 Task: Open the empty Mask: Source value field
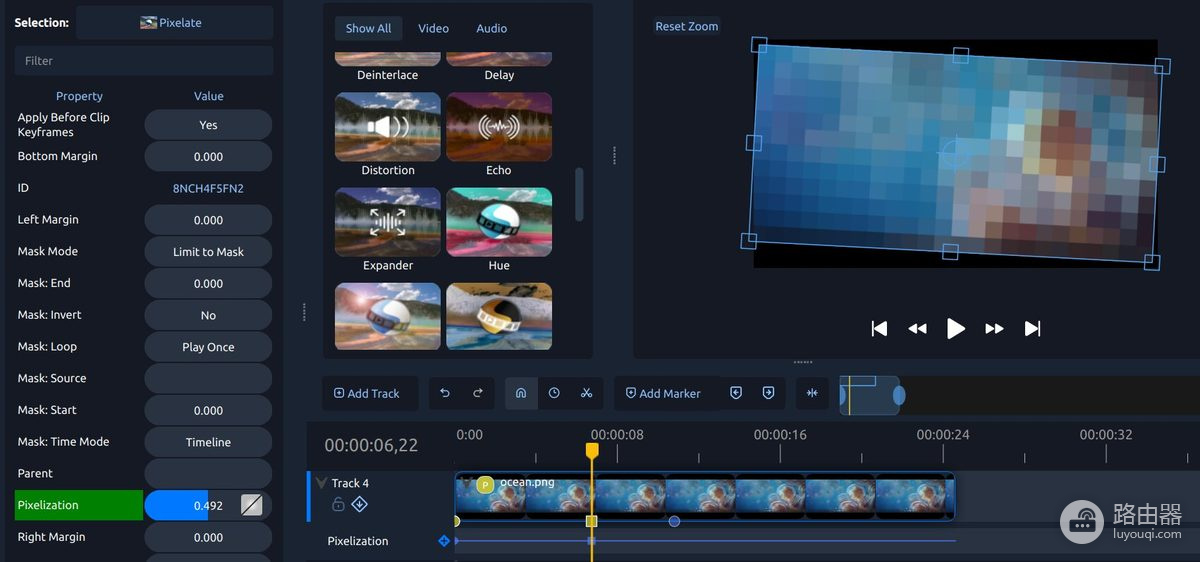[x=208, y=378]
